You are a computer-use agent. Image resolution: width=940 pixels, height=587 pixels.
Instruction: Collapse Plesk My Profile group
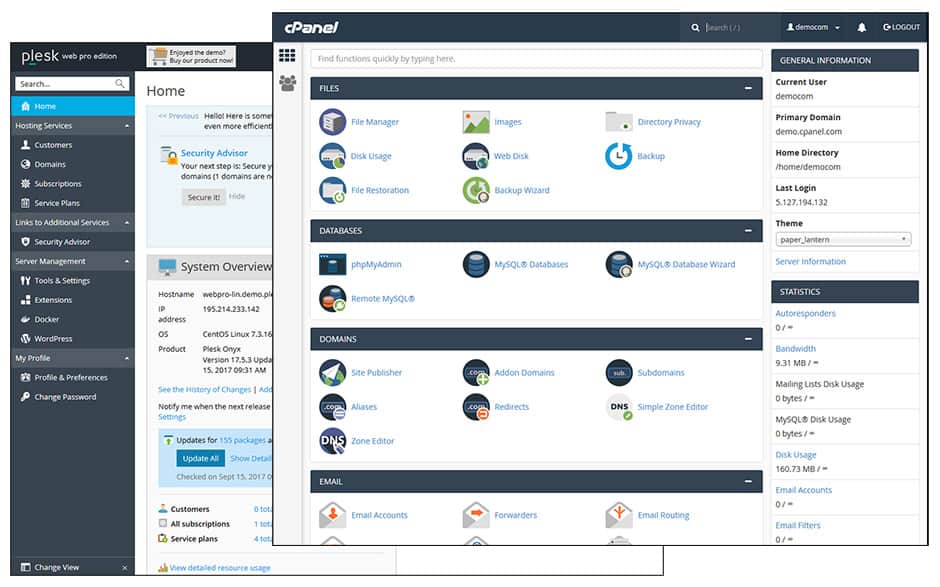click(127, 358)
